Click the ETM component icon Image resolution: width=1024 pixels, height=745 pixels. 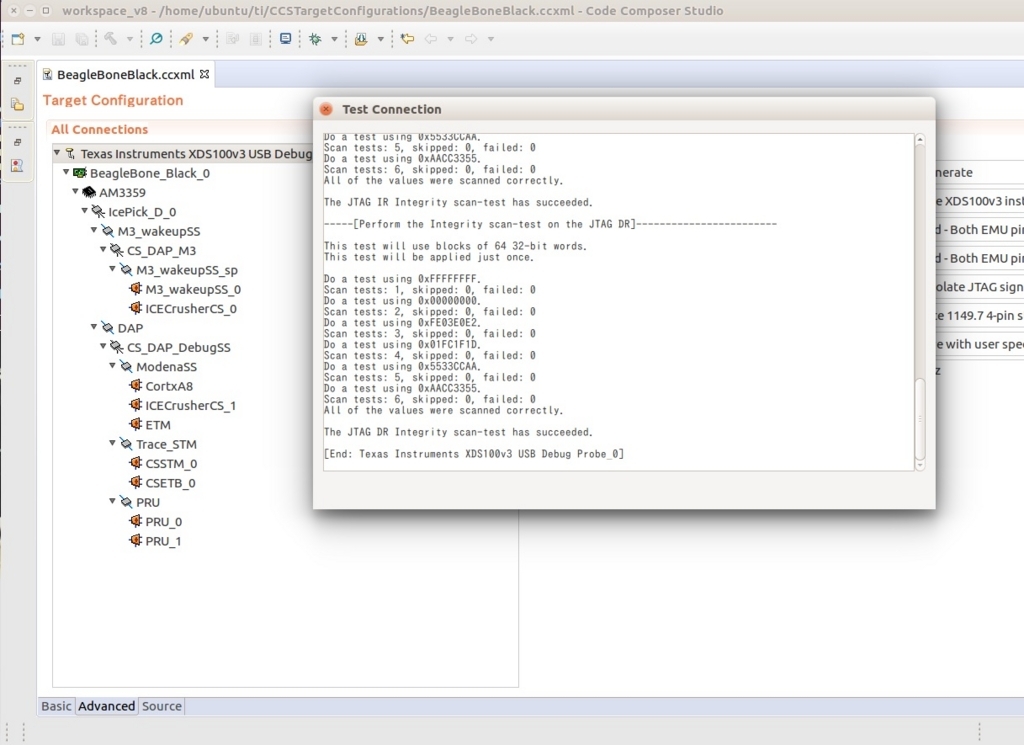[136, 424]
